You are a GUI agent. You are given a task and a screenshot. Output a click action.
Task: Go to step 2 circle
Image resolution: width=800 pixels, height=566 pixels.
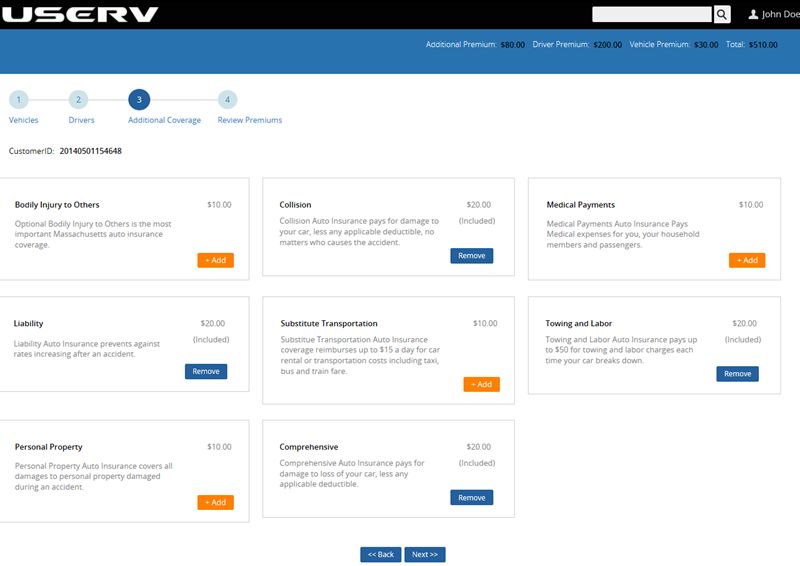click(x=79, y=100)
